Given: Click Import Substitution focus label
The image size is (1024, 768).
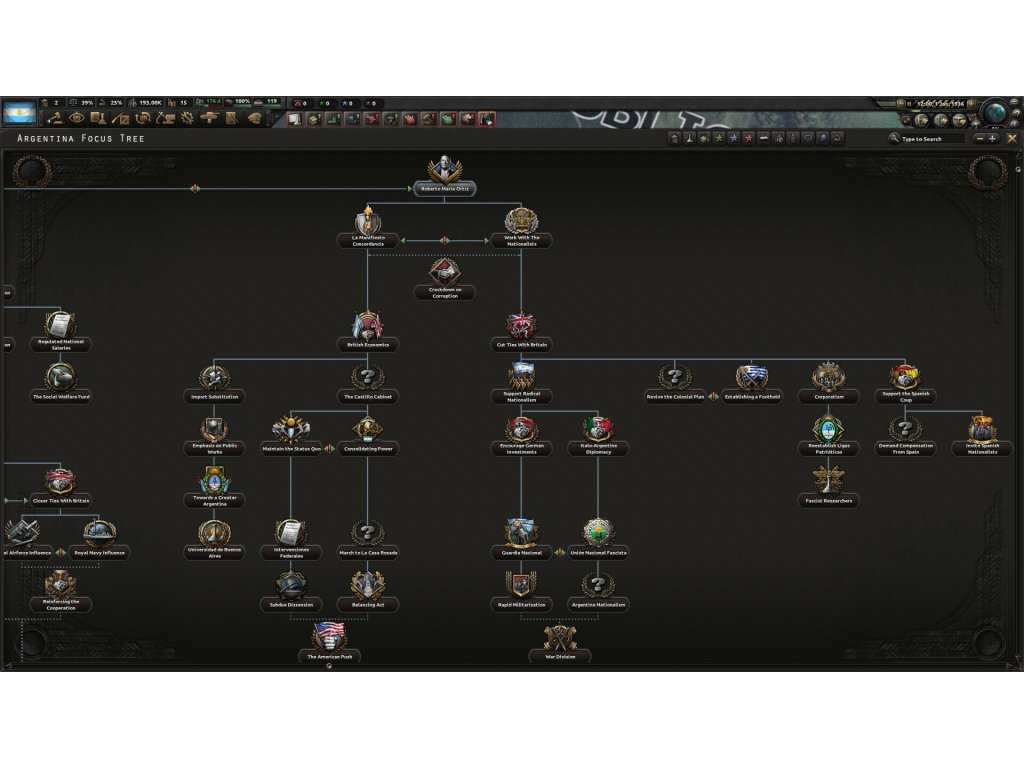Looking at the screenshot, I should (214, 396).
